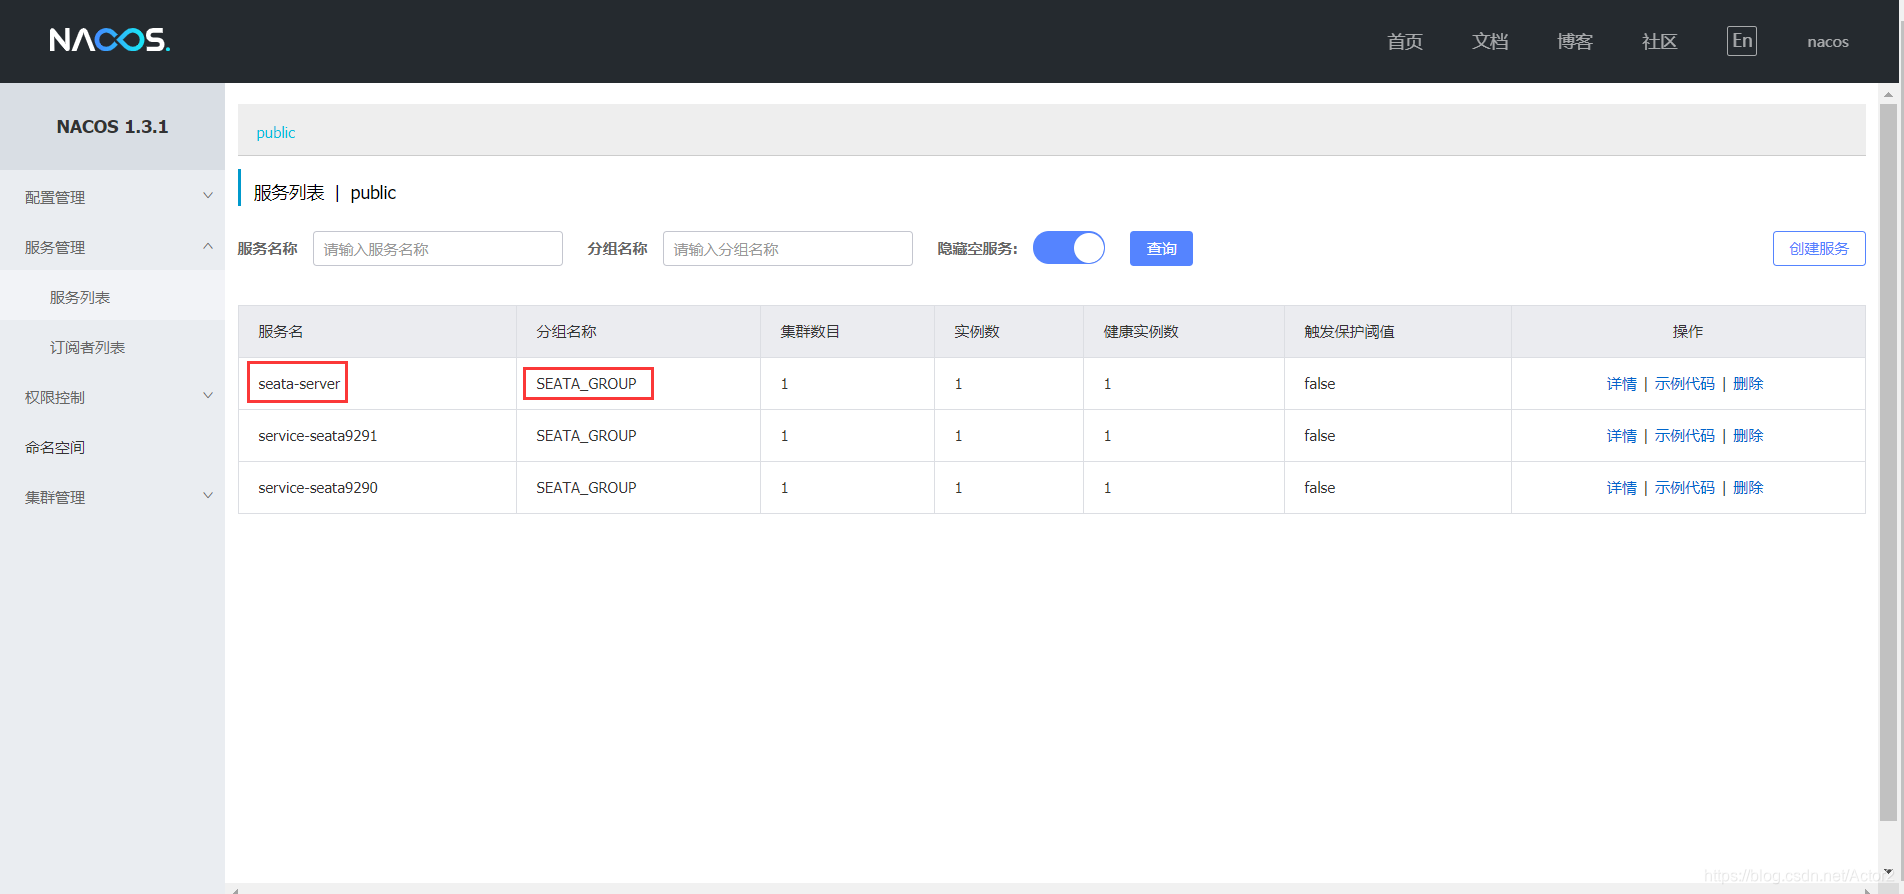The width and height of the screenshot is (1904, 894).
Task: Click SEATA_GROUP in the service-seata9290 row
Action: [x=586, y=488]
